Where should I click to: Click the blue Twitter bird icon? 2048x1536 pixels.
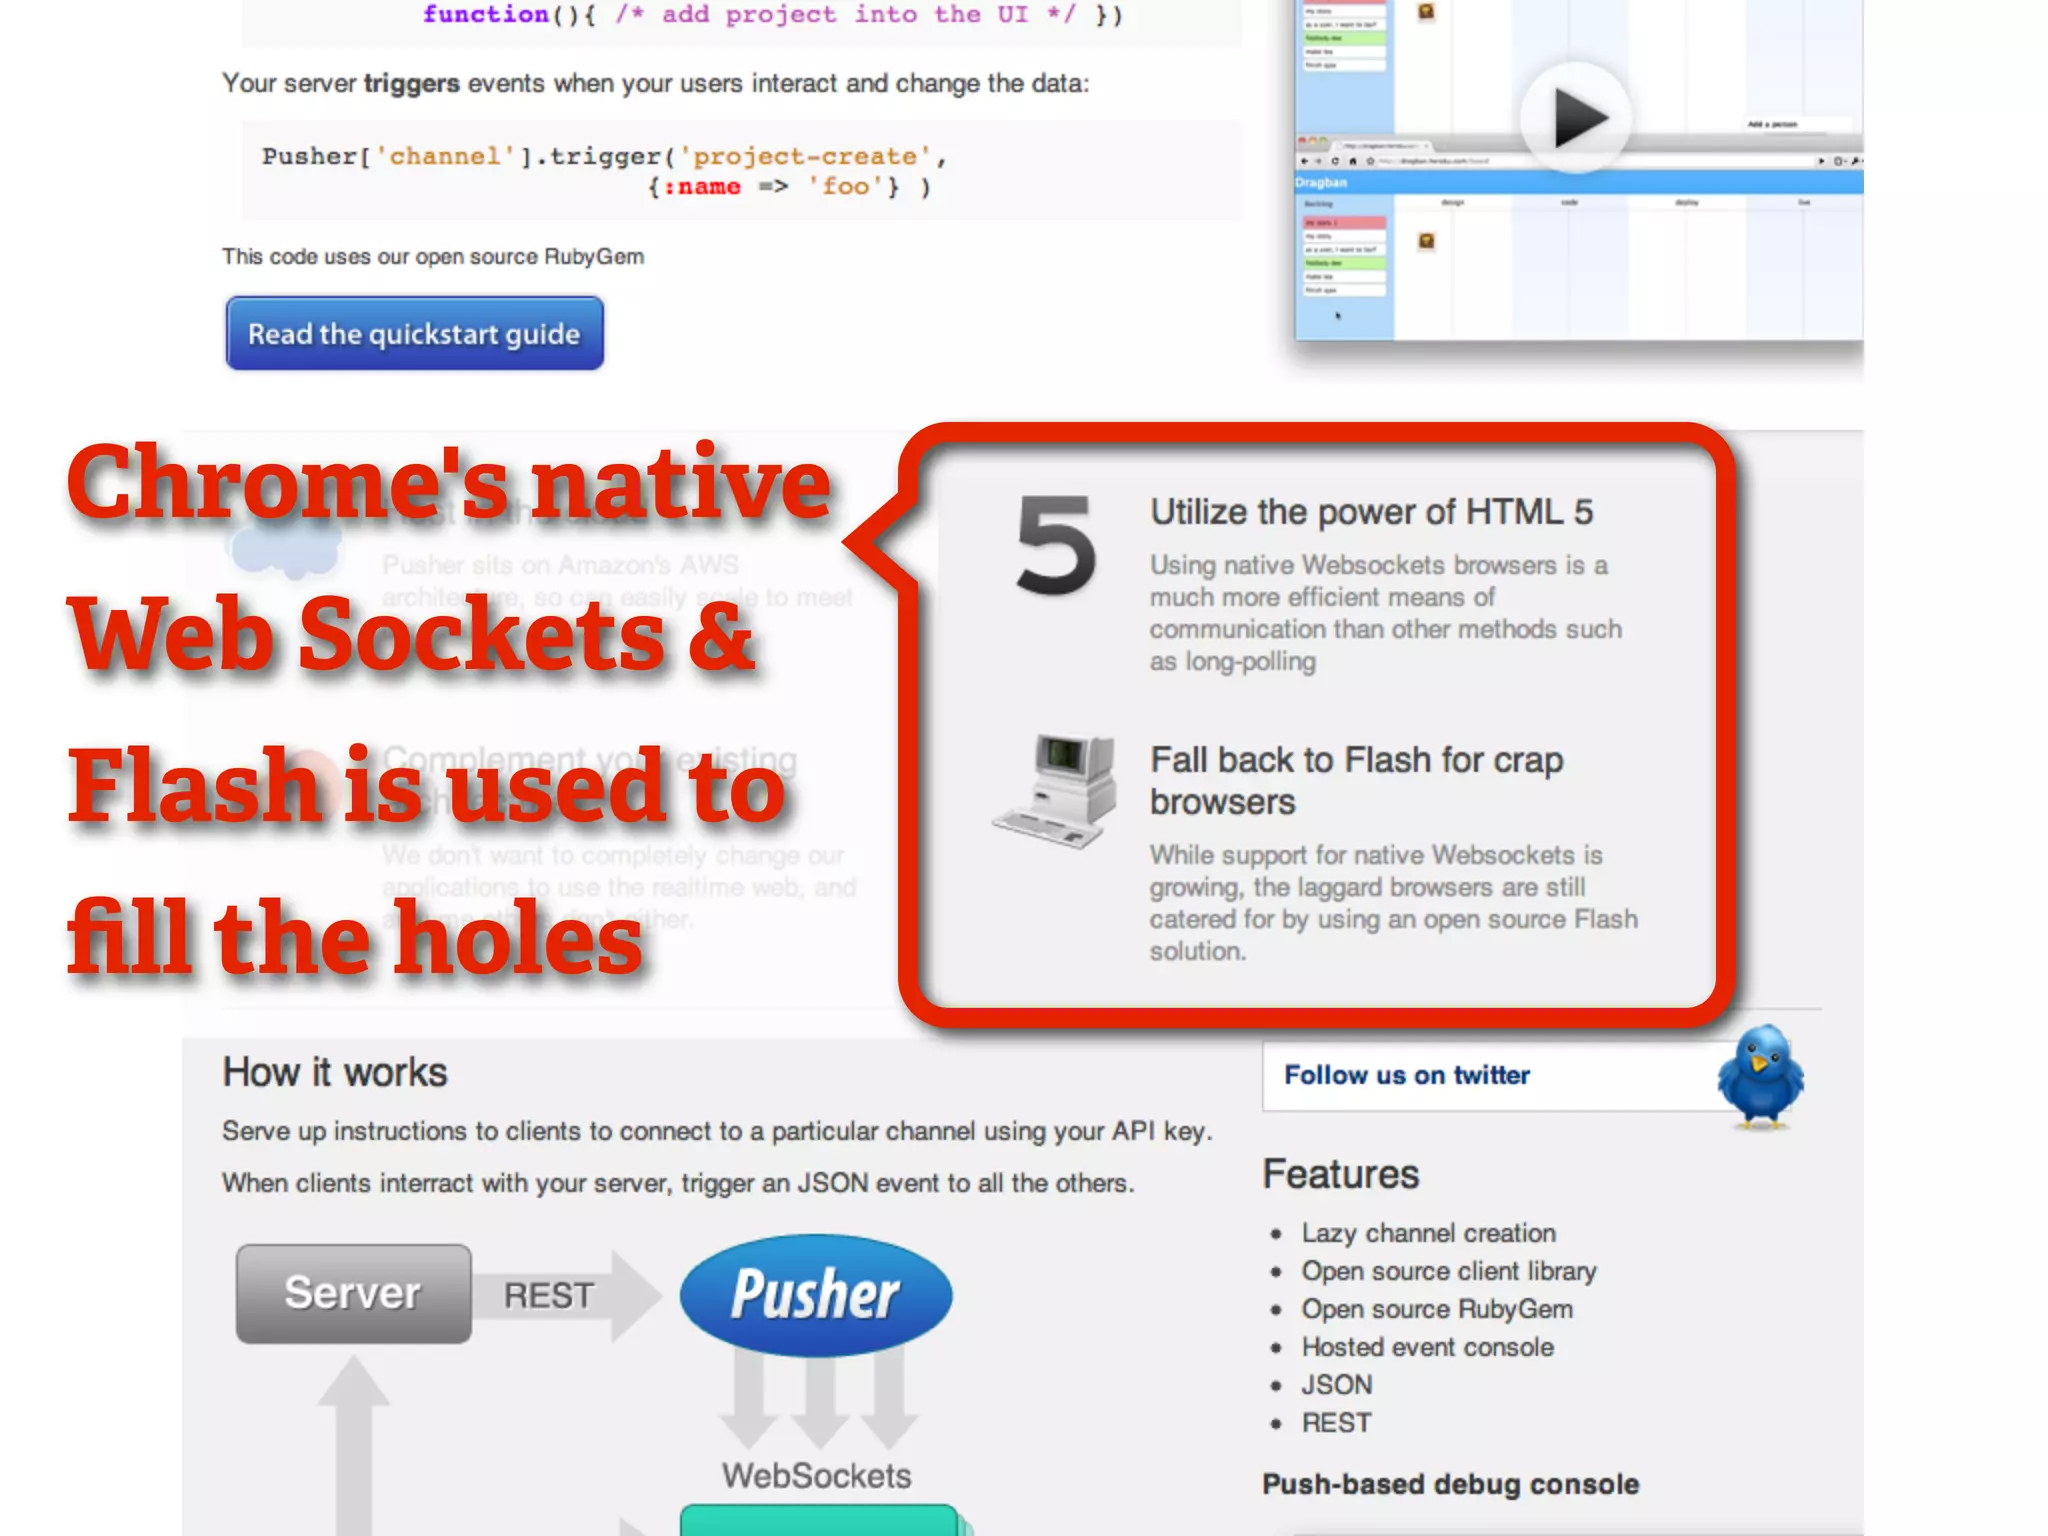[1760, 1078]
